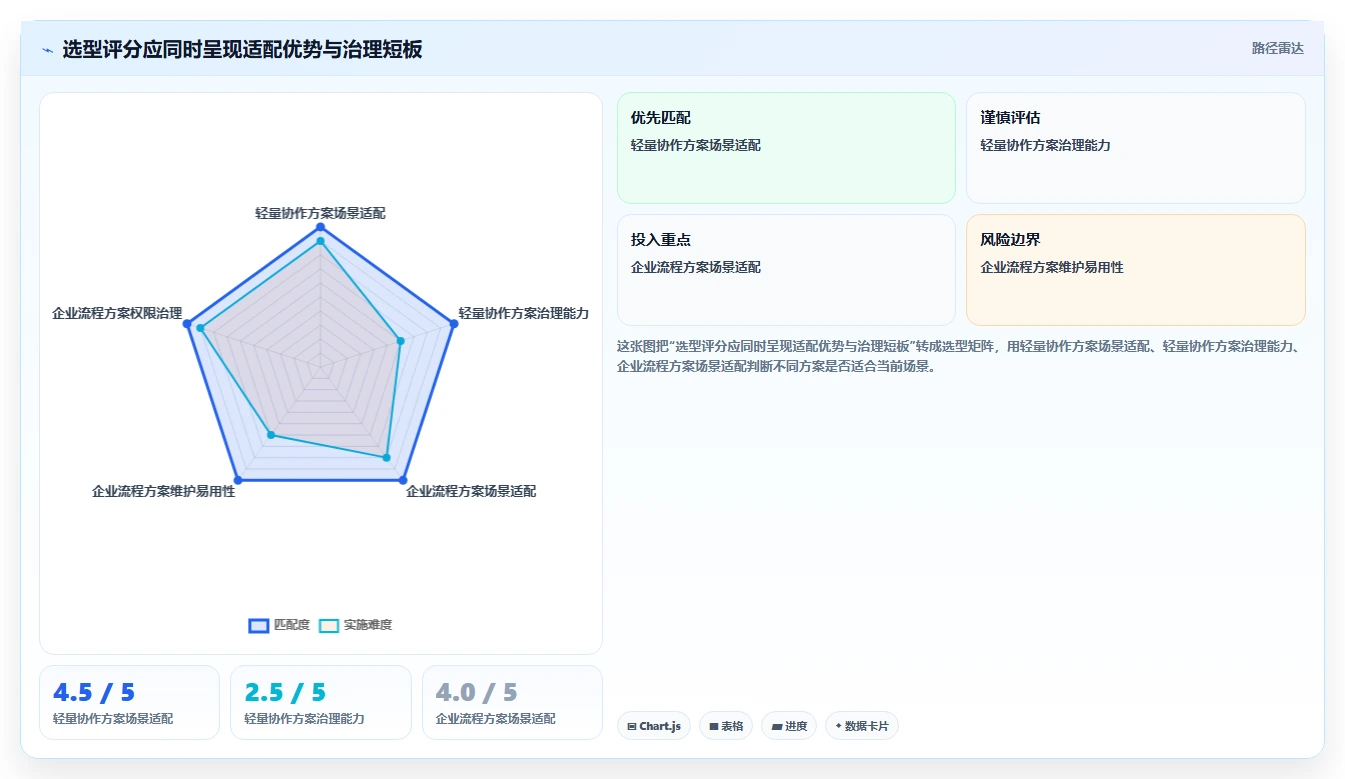Image resolution: width=1345 pixels, height=779 pixels.
Task: Click the blue data point at the 企业流程方案权限治理 vertex
Action: [187, 323]
